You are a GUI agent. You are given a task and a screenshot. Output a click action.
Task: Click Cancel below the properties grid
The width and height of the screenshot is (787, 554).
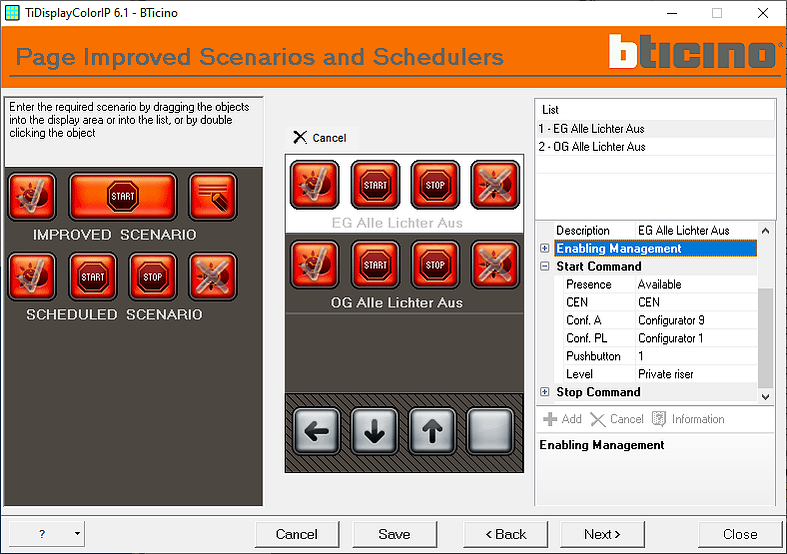tap(617, 419)
